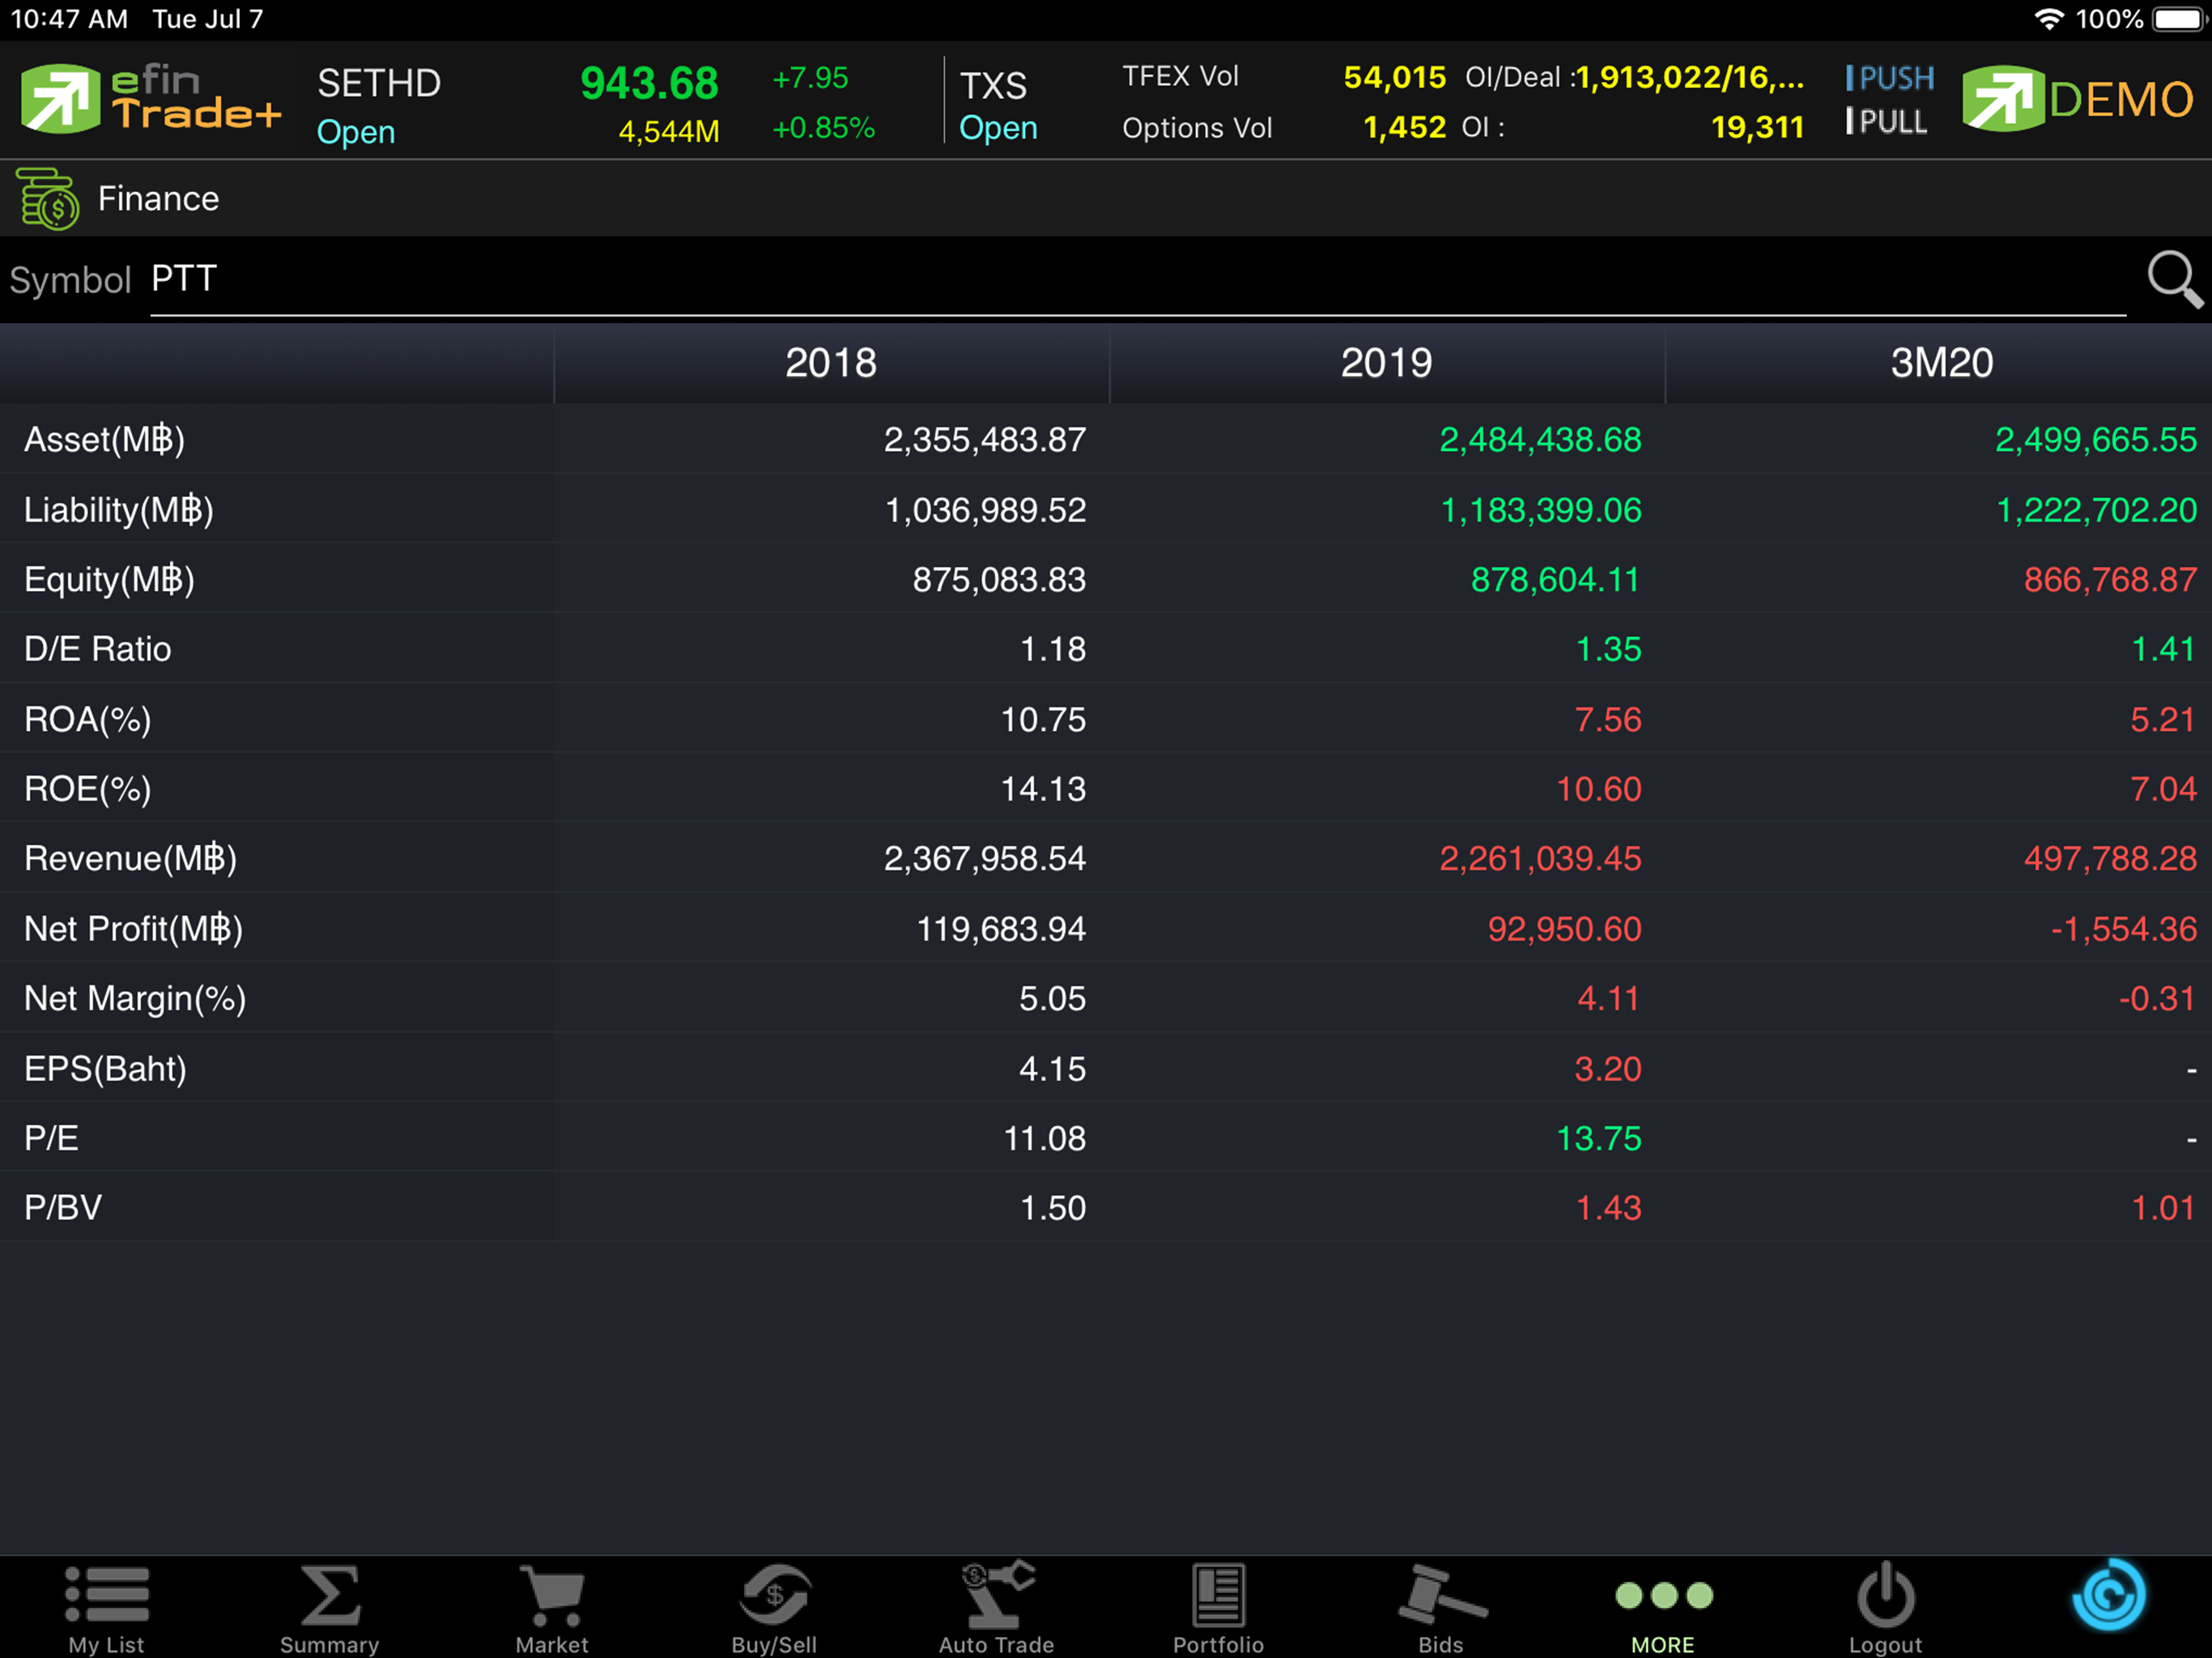Viewport: 2212px width, 1658px height.
Task: Open Buy/Sell tab
Action: click(774, 1609)
